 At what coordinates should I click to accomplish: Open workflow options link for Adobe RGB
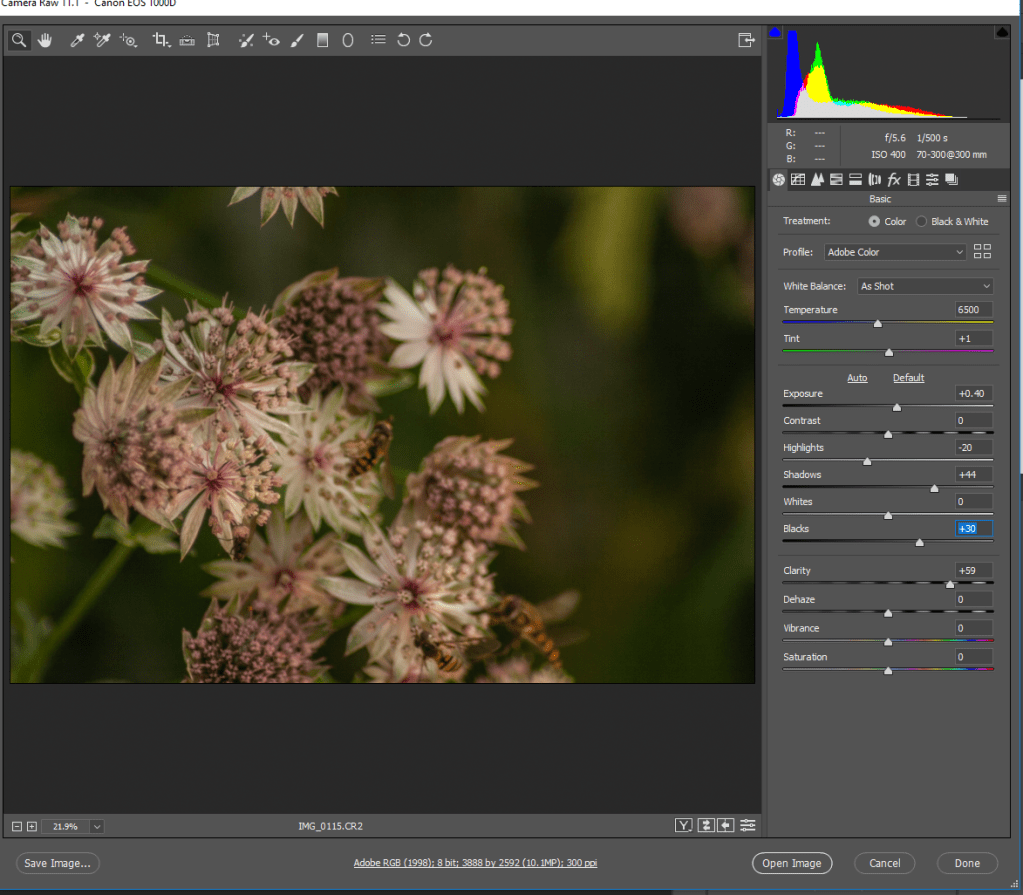[x=475, y=863]
